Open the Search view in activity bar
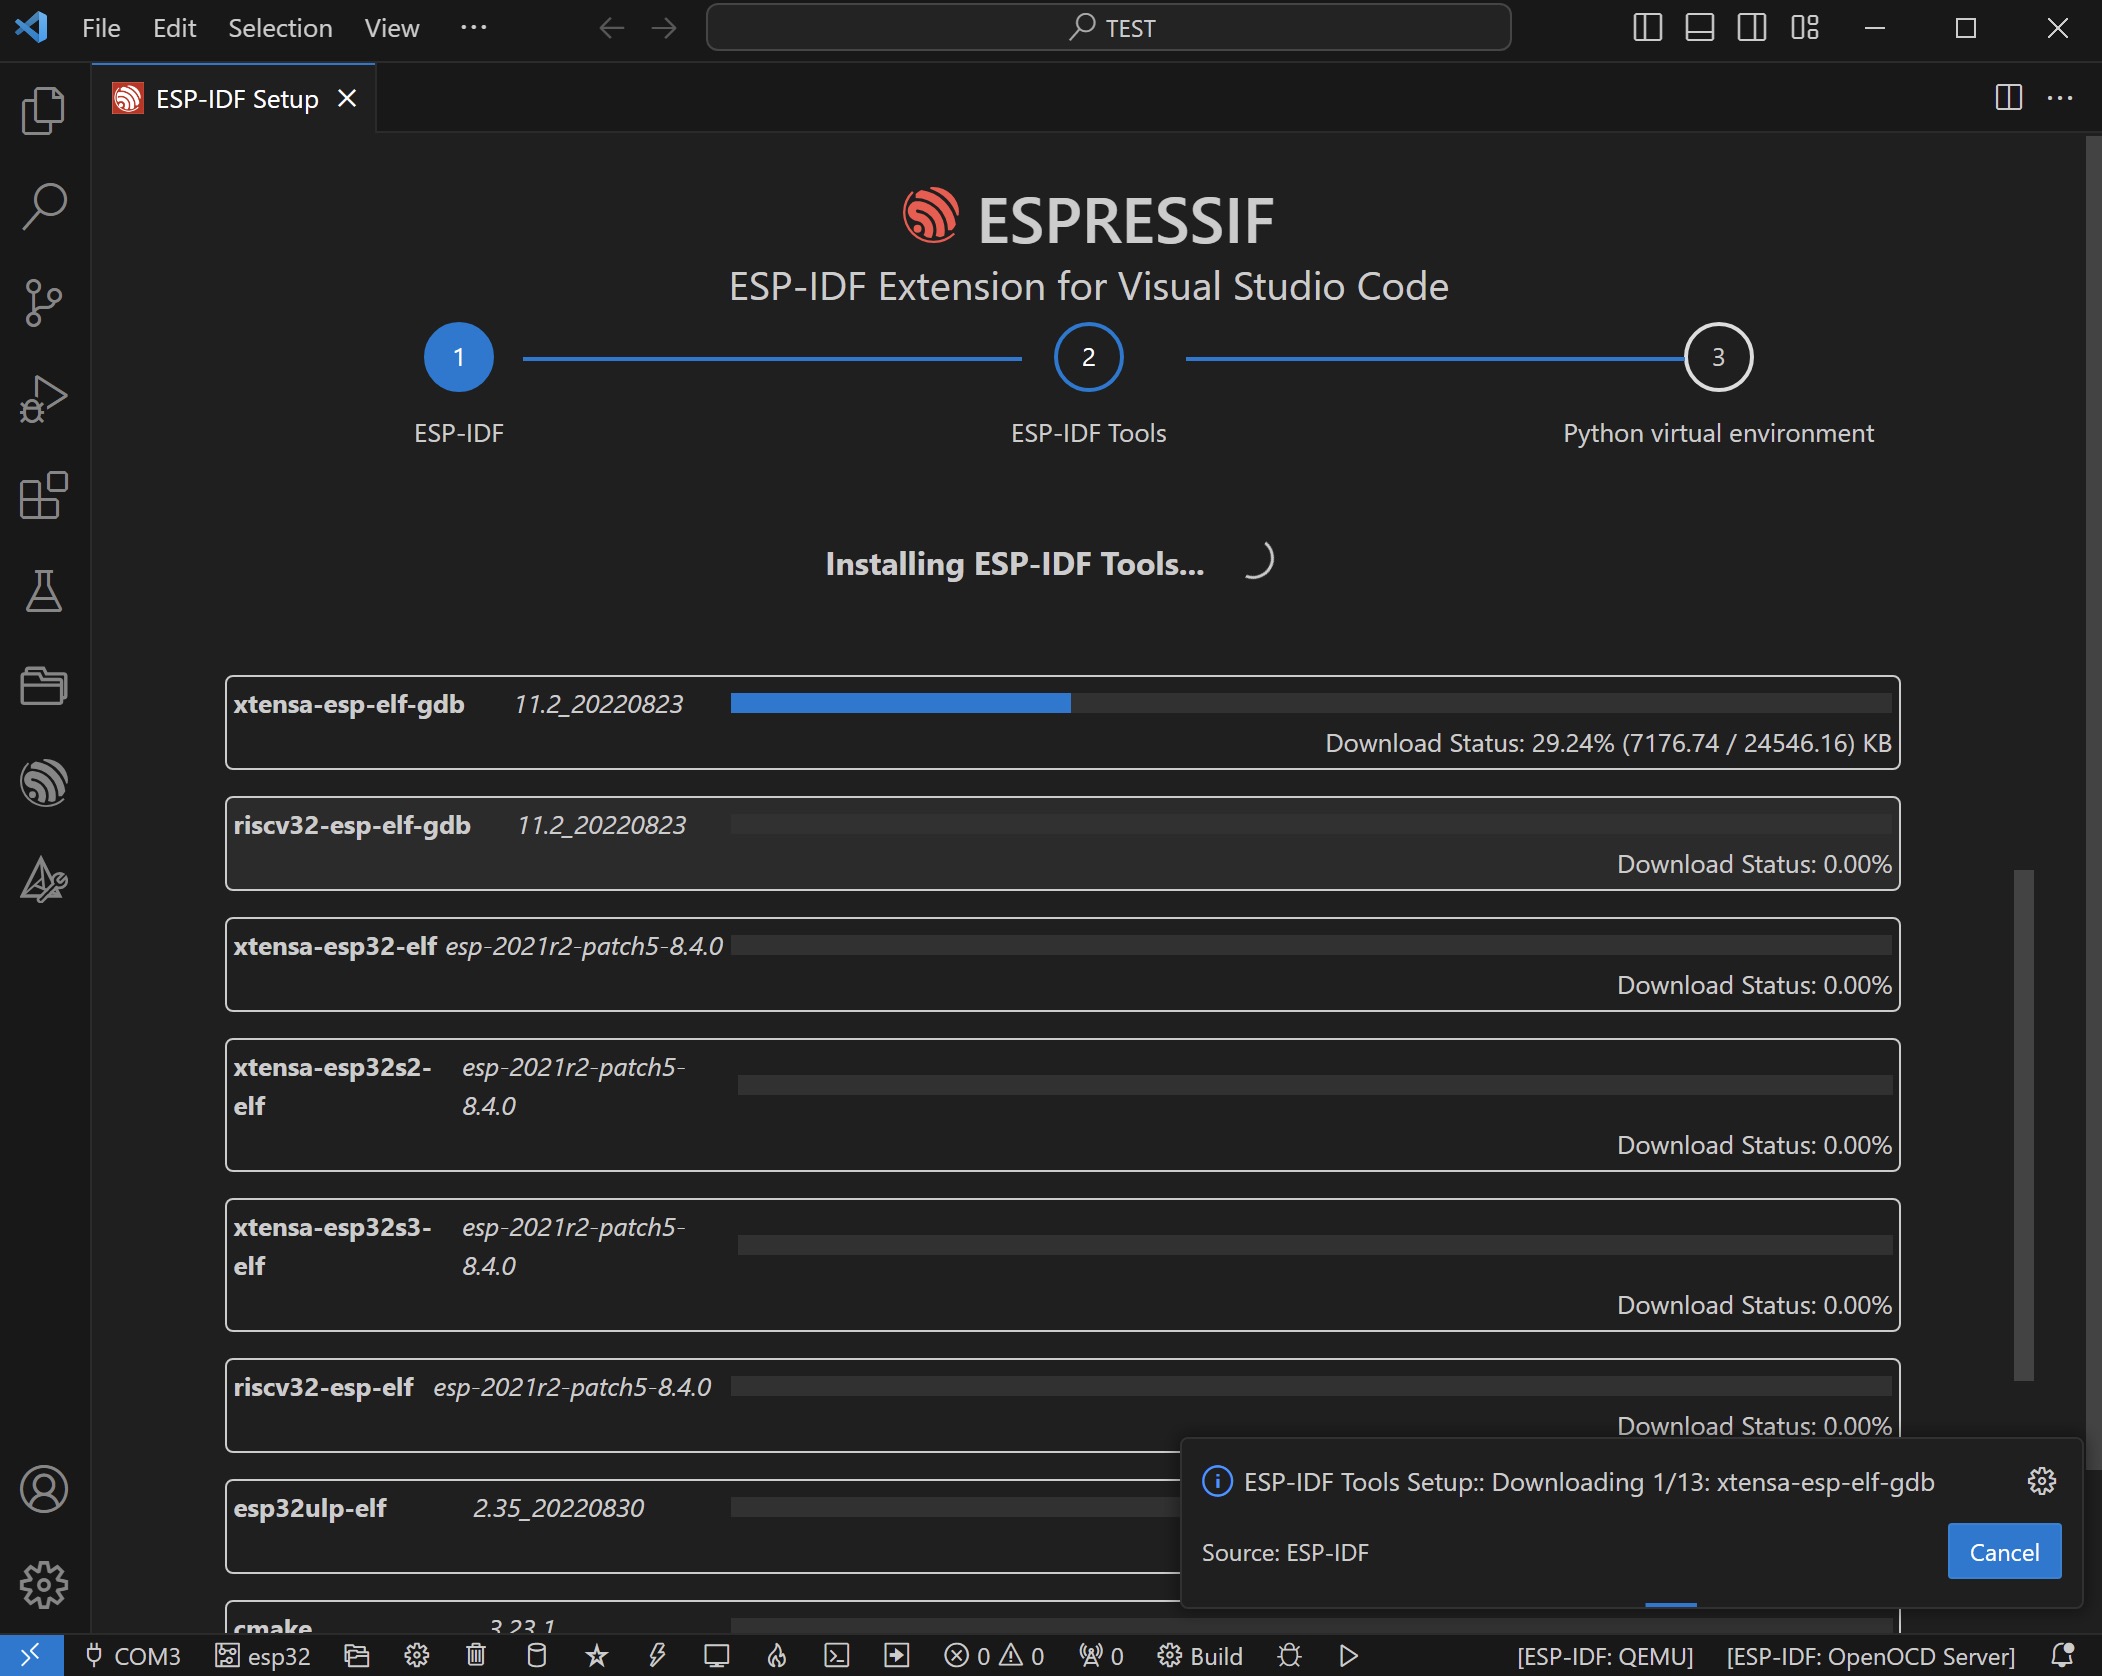Screen dimensions: 2102x1676 coord(44,206)
